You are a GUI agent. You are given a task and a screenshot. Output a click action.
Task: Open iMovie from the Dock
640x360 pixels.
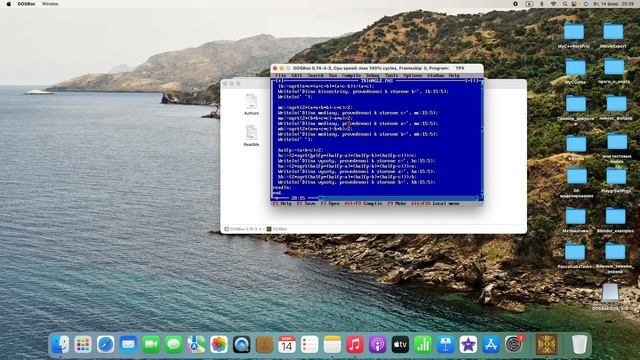click(468, 344)
